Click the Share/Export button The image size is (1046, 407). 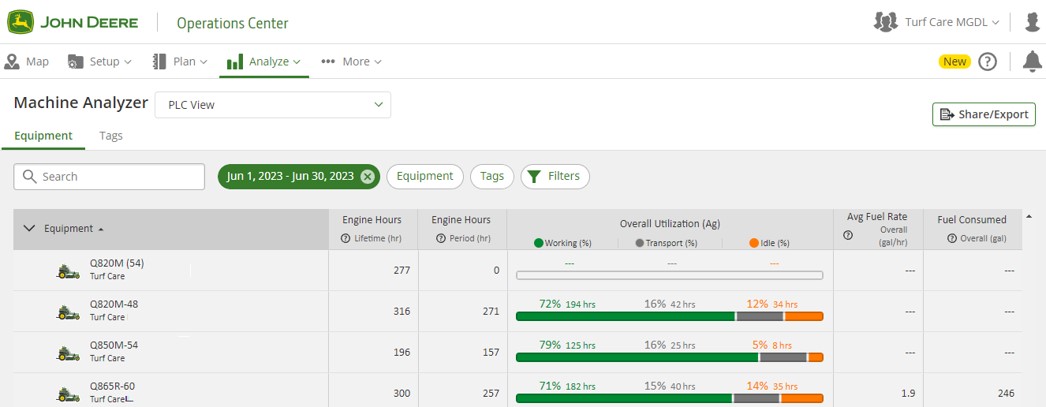(x=984, y=114)
